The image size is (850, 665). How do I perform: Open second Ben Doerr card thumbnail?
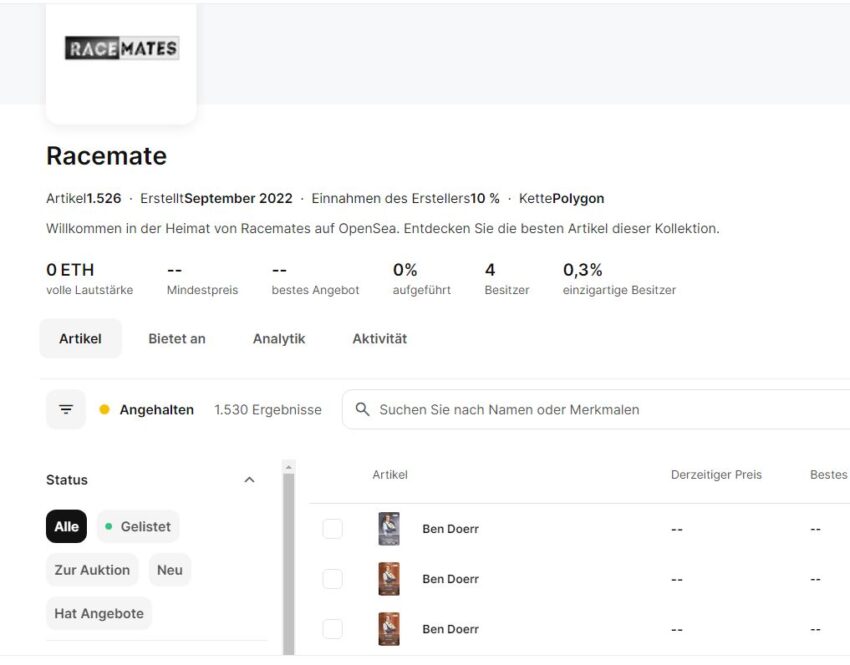pos(389,579)
